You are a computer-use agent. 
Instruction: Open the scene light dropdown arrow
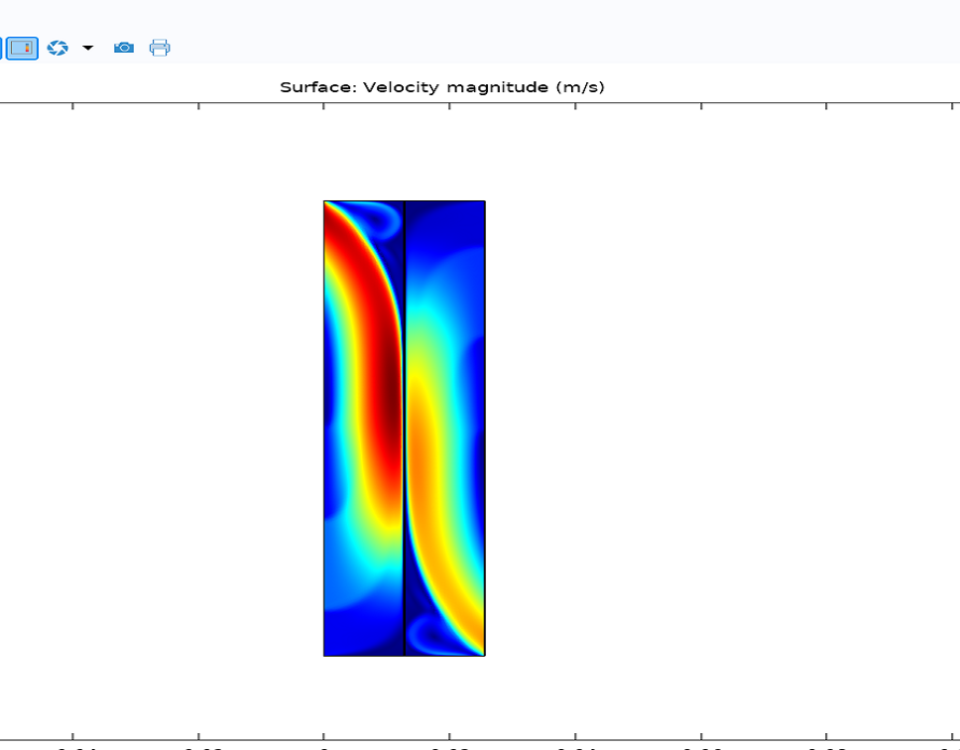pyautogui.click(x=88, y=48)
